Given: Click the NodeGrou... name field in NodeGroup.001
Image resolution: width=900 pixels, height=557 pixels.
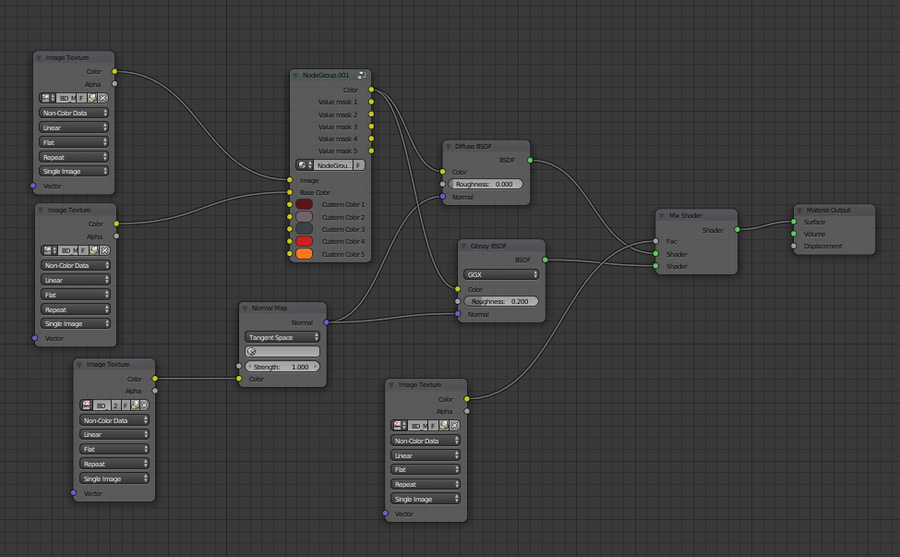Looking at the screenshot, I should pyautogui.click(x=333, y=165).
